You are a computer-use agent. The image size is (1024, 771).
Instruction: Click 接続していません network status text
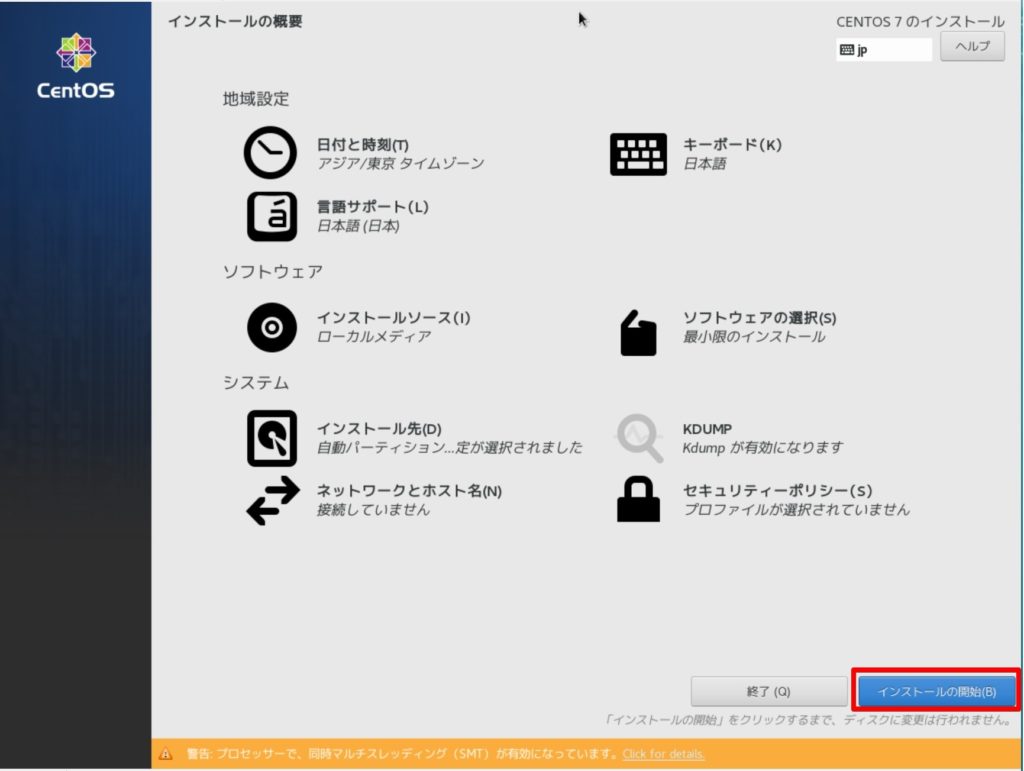tap(373, 509)
